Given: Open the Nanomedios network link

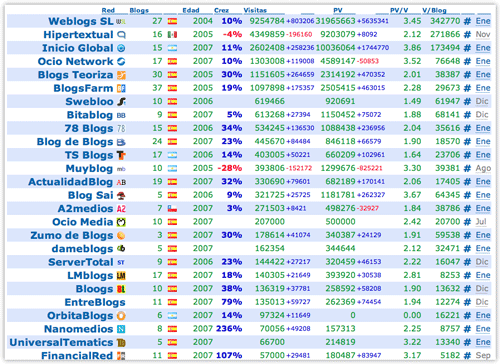Looking at the screenshot, I should (79, 329).
